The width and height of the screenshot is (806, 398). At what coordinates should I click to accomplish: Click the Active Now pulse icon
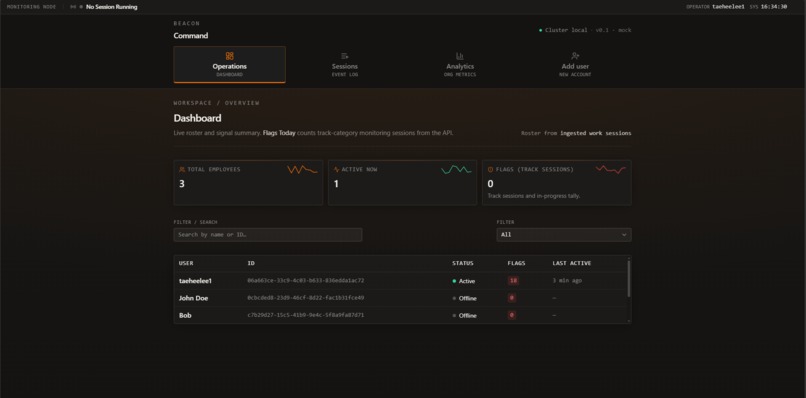click(337, 169)
